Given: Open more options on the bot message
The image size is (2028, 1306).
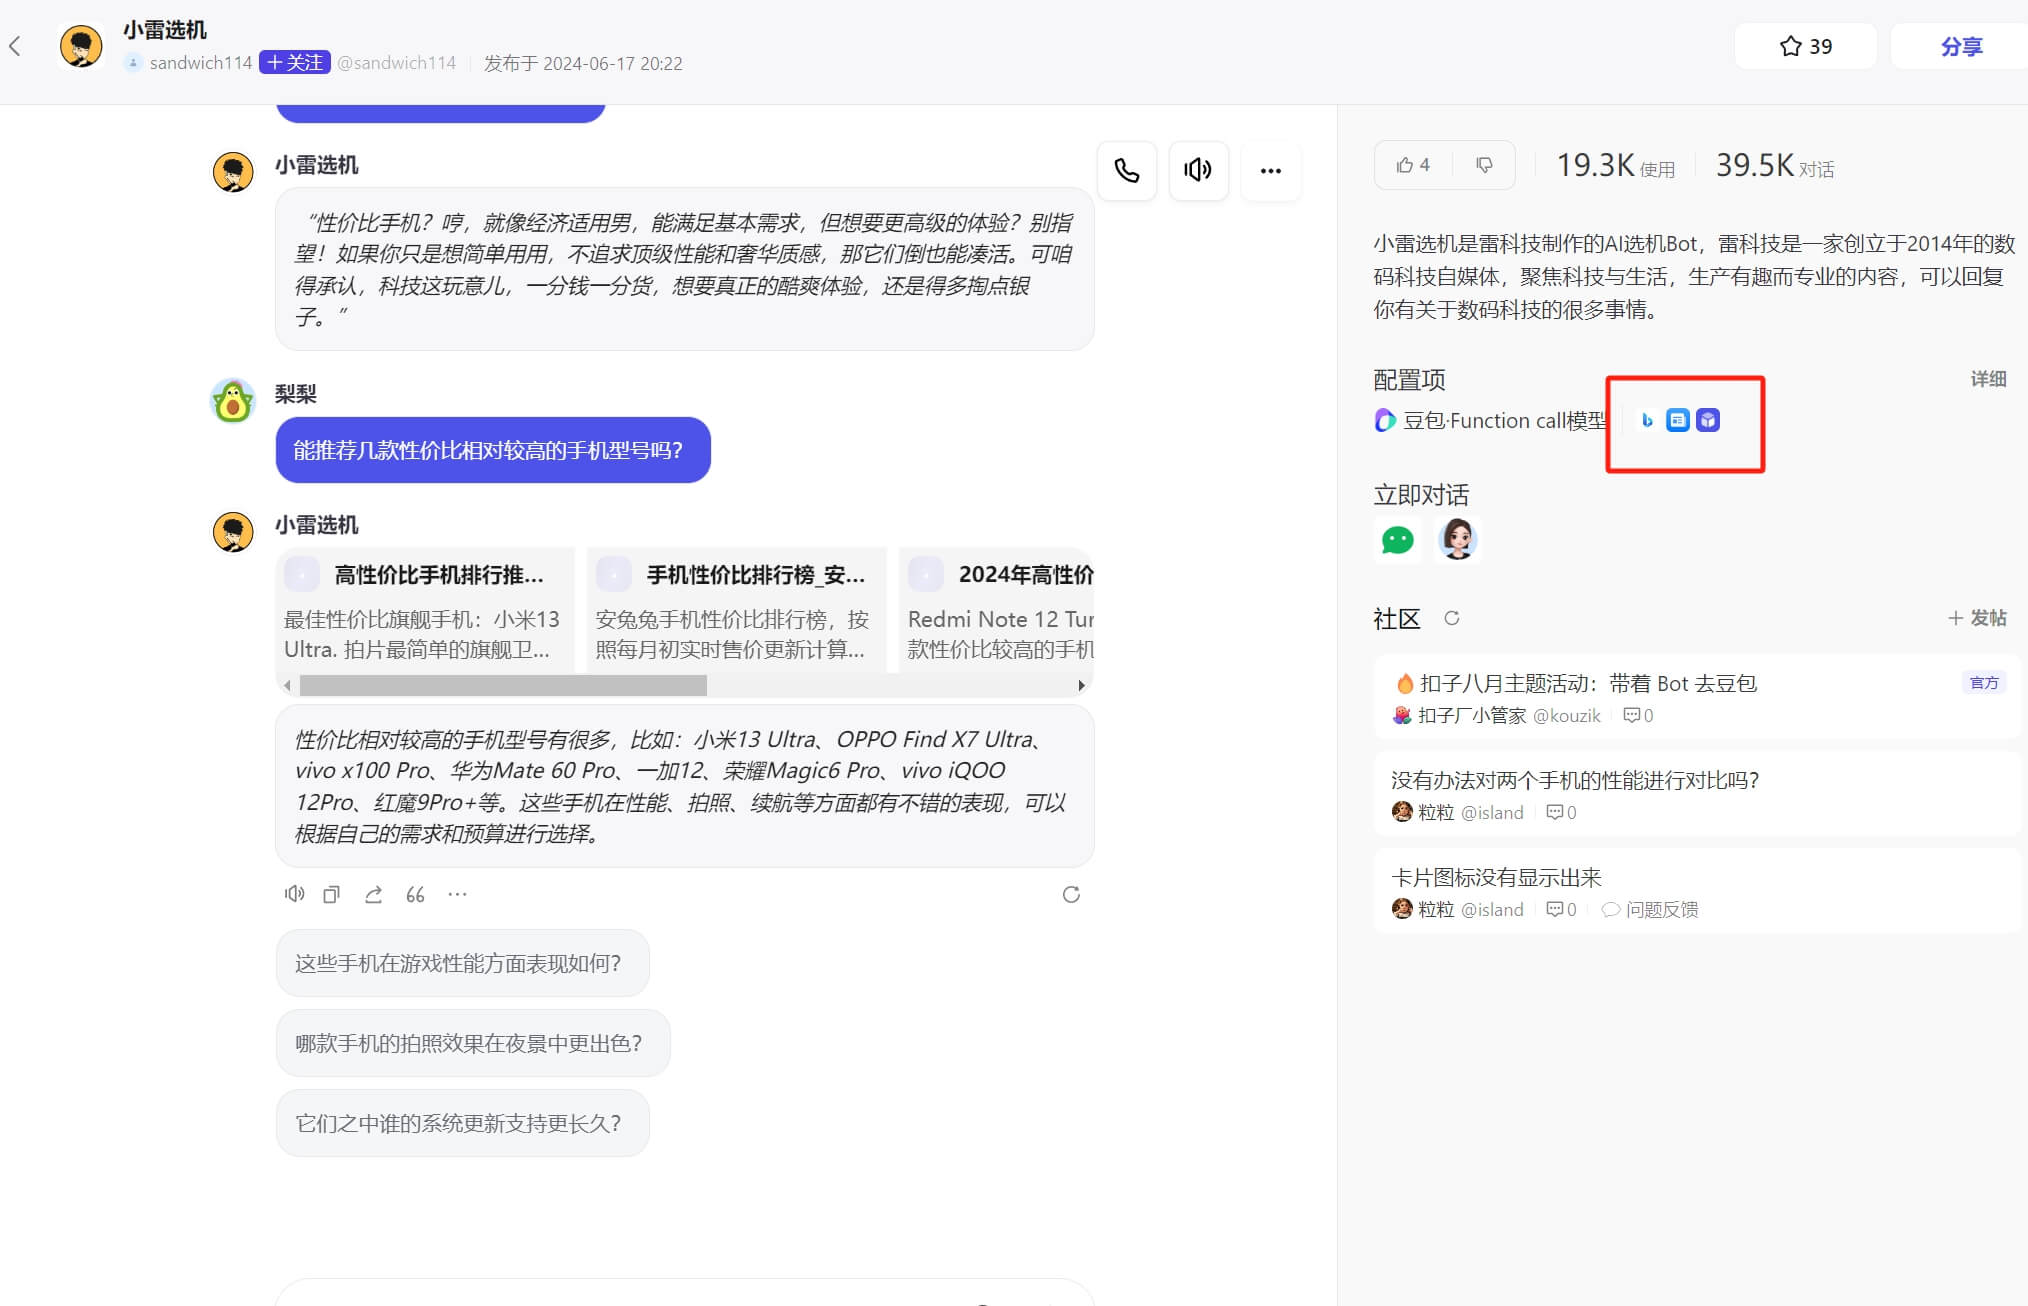Looking at the screenshot, I should pyautogui.click(x=1270, y=171).
